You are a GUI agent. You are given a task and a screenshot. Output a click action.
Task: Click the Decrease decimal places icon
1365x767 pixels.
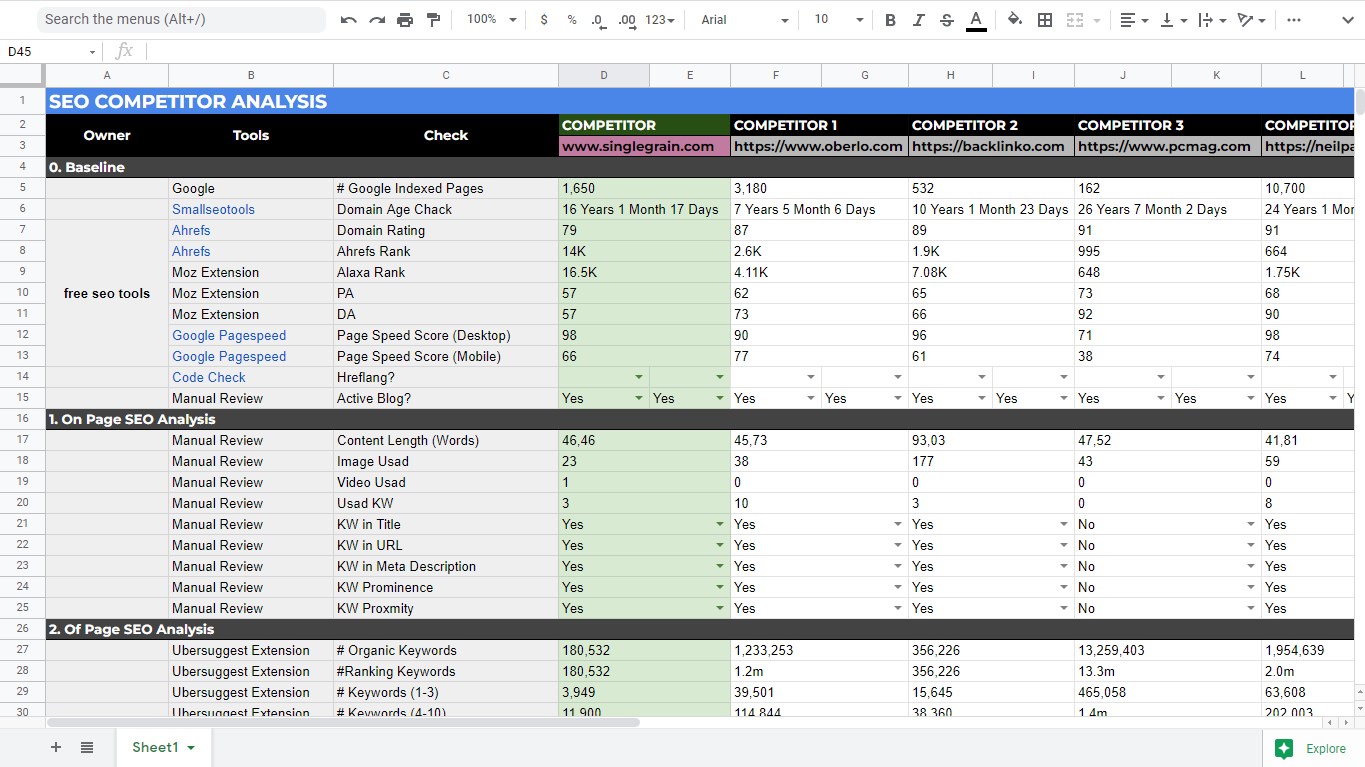[597, 19]
